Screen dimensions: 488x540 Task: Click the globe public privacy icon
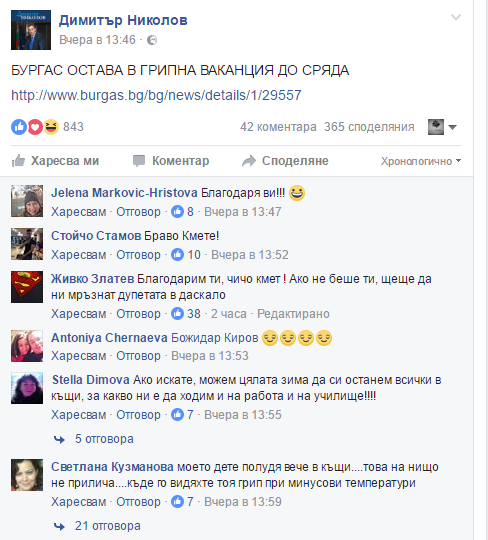click(152, 40)
